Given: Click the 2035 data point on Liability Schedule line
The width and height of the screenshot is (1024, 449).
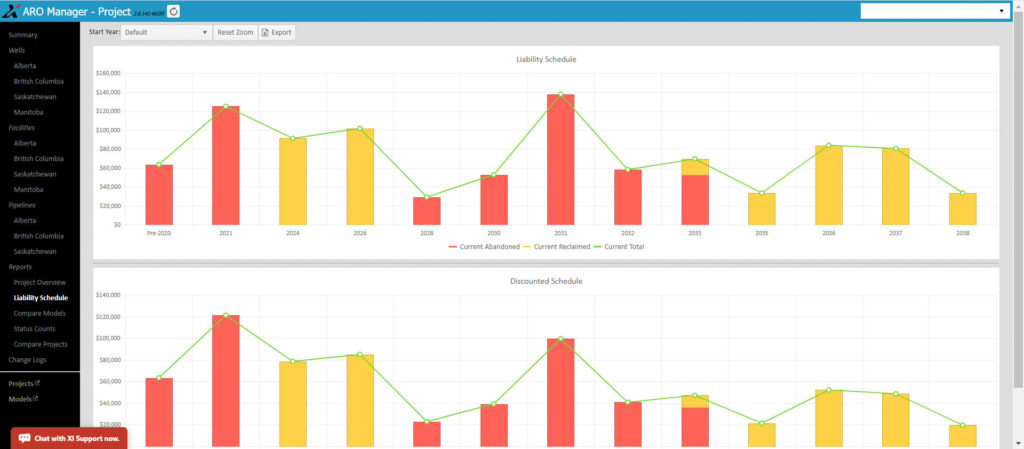Looking at the screenshot, I should point(761,193).
